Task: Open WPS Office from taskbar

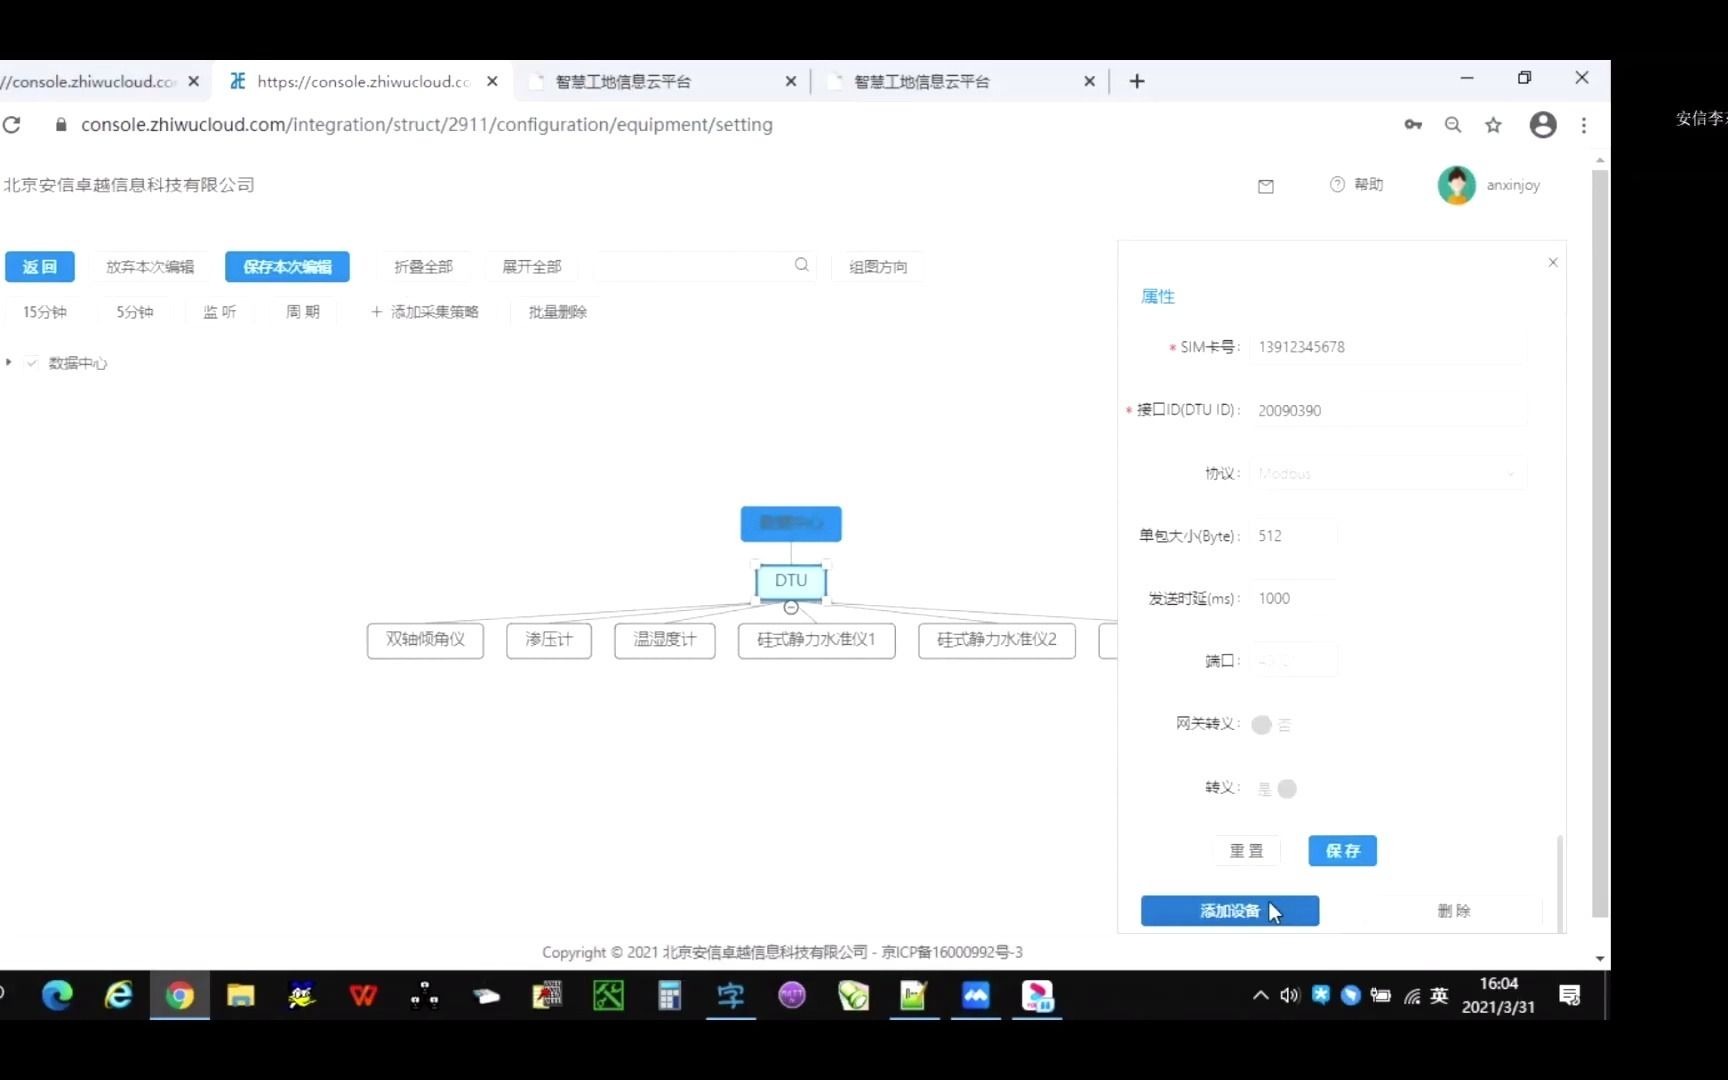Action: 363,995
